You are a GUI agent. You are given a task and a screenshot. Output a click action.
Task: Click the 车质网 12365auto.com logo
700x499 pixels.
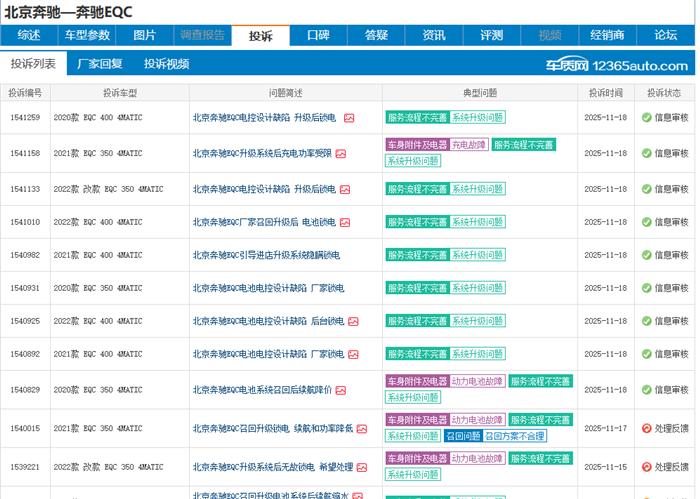point(617,65)
